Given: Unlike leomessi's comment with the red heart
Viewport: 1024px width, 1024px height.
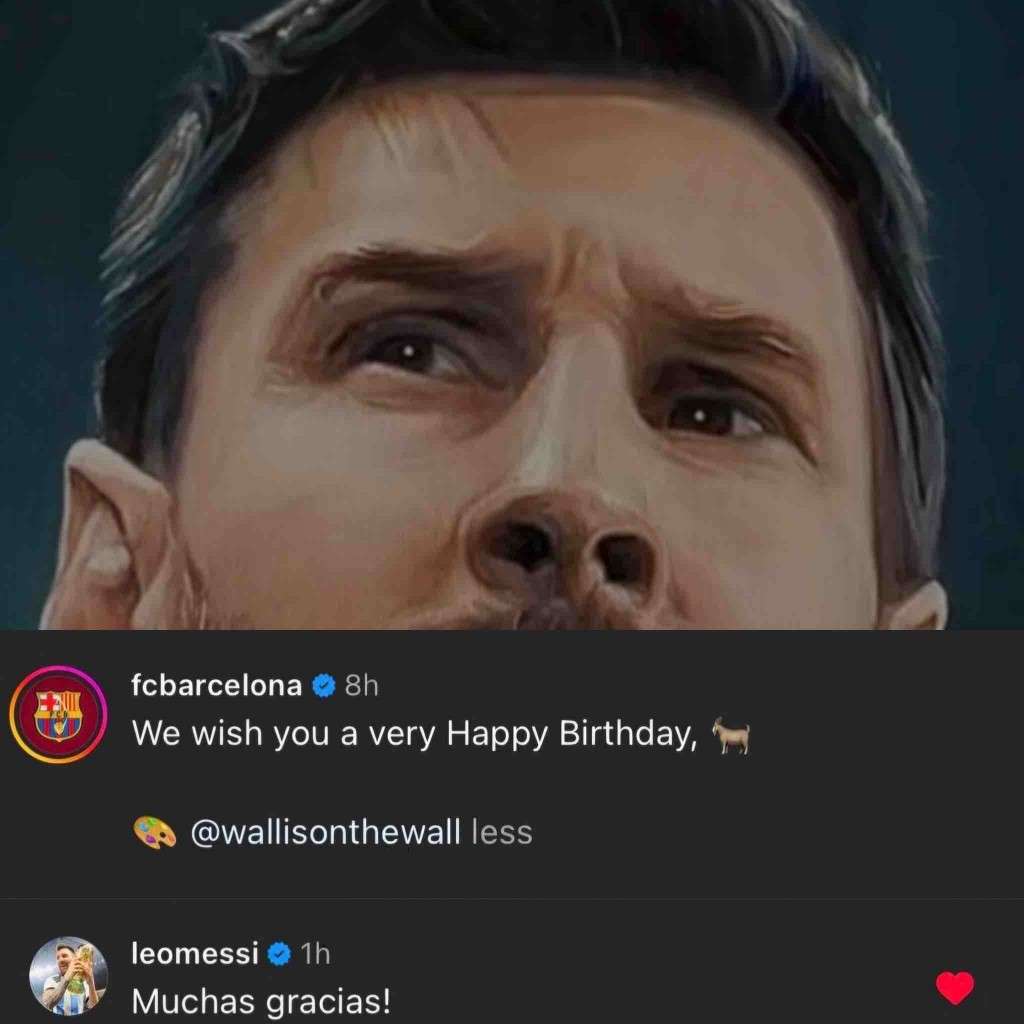Looking at the screenshot, I should pyautogui.click(x=954, y=988).
